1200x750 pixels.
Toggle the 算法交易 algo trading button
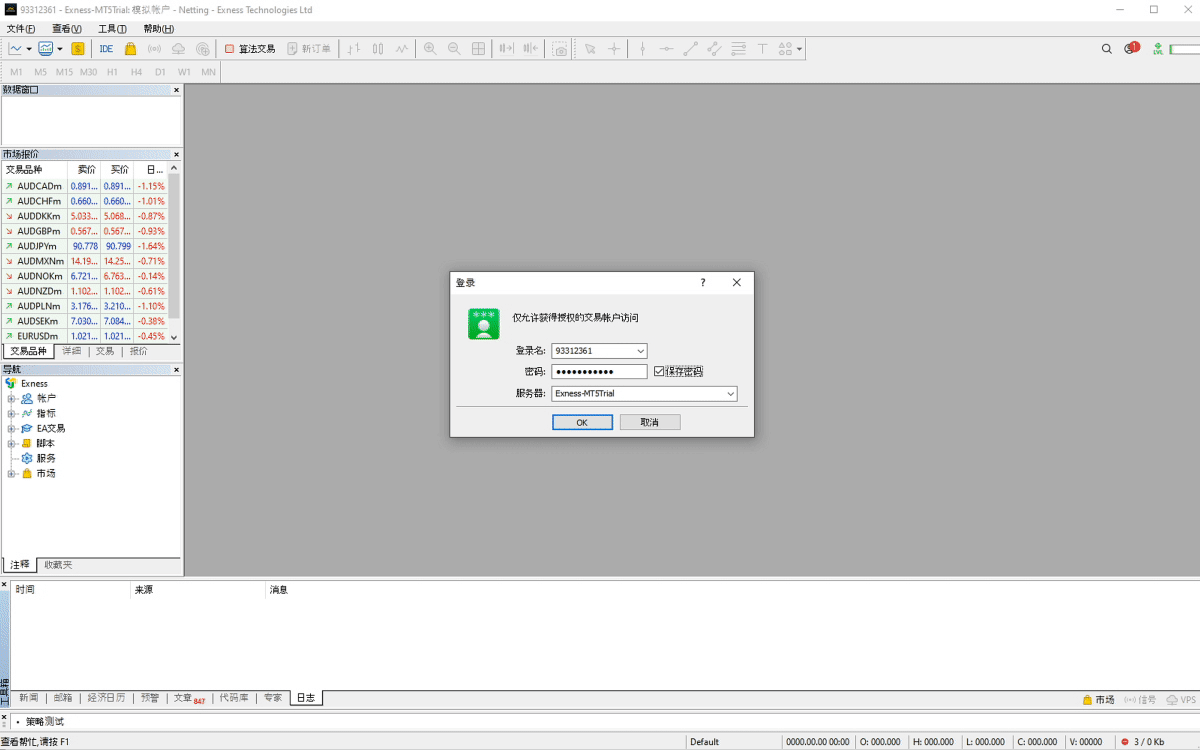(250, 48)
